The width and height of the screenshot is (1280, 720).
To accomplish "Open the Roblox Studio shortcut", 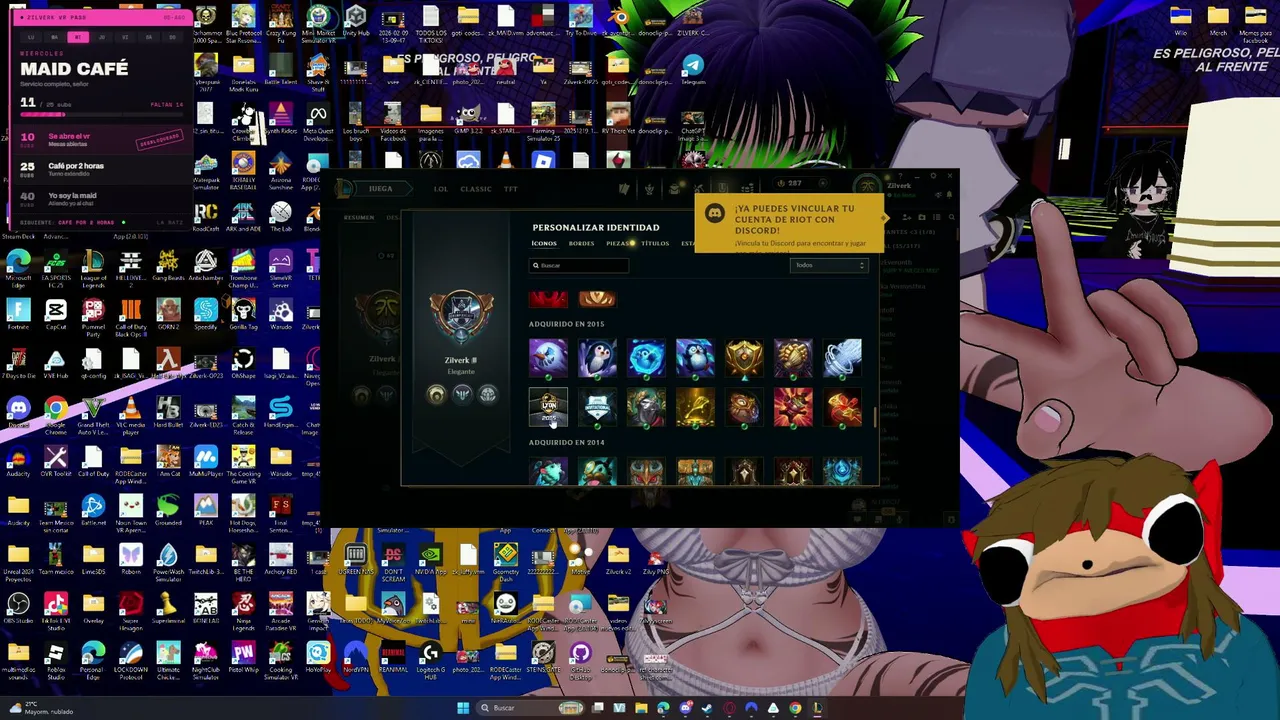I will pos(55,658).
